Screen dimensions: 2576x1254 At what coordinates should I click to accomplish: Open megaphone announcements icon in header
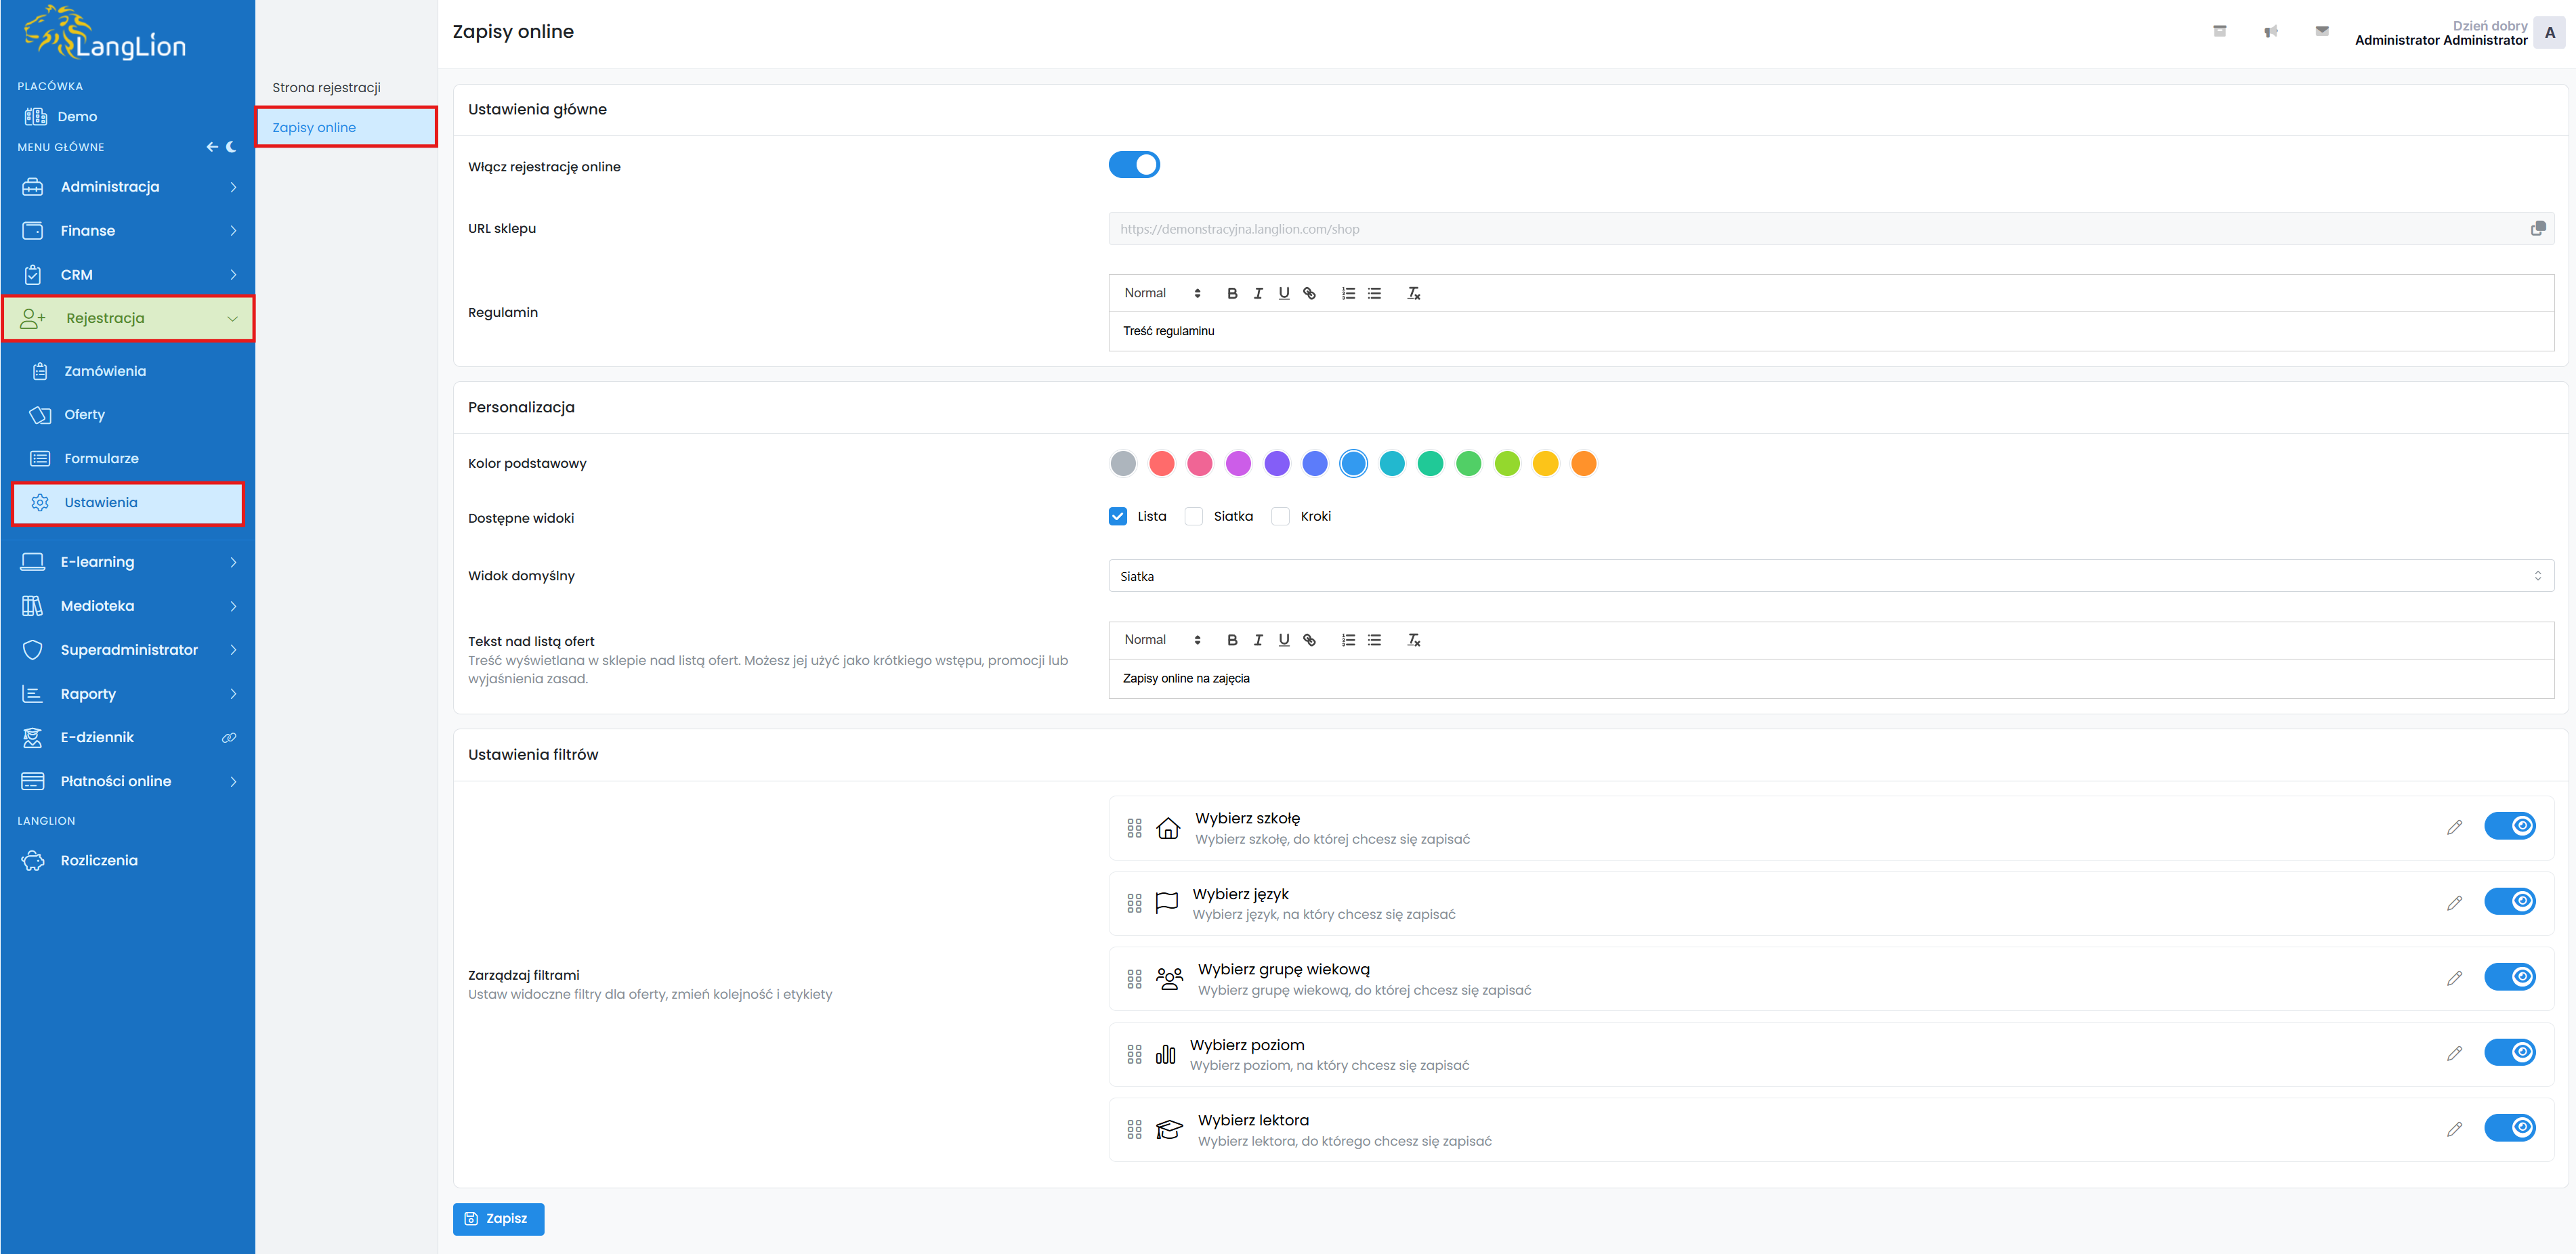[x=2271, y=32]
